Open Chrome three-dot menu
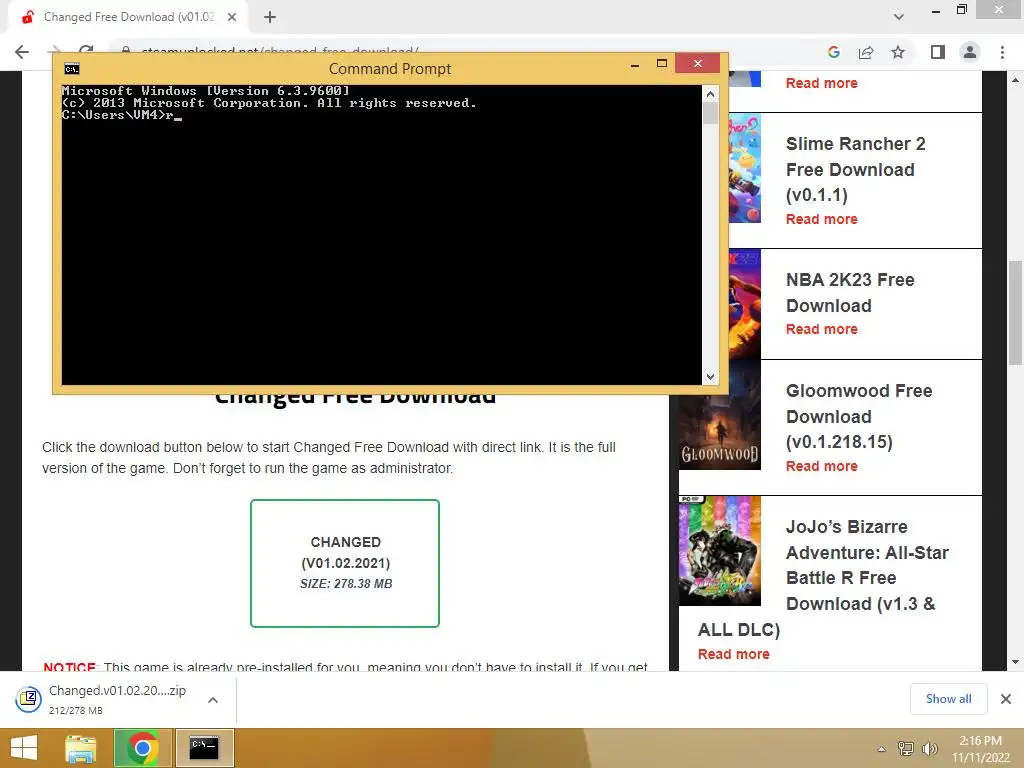The width and height of the screenshot is (1024, 768). click(1002, 52)
